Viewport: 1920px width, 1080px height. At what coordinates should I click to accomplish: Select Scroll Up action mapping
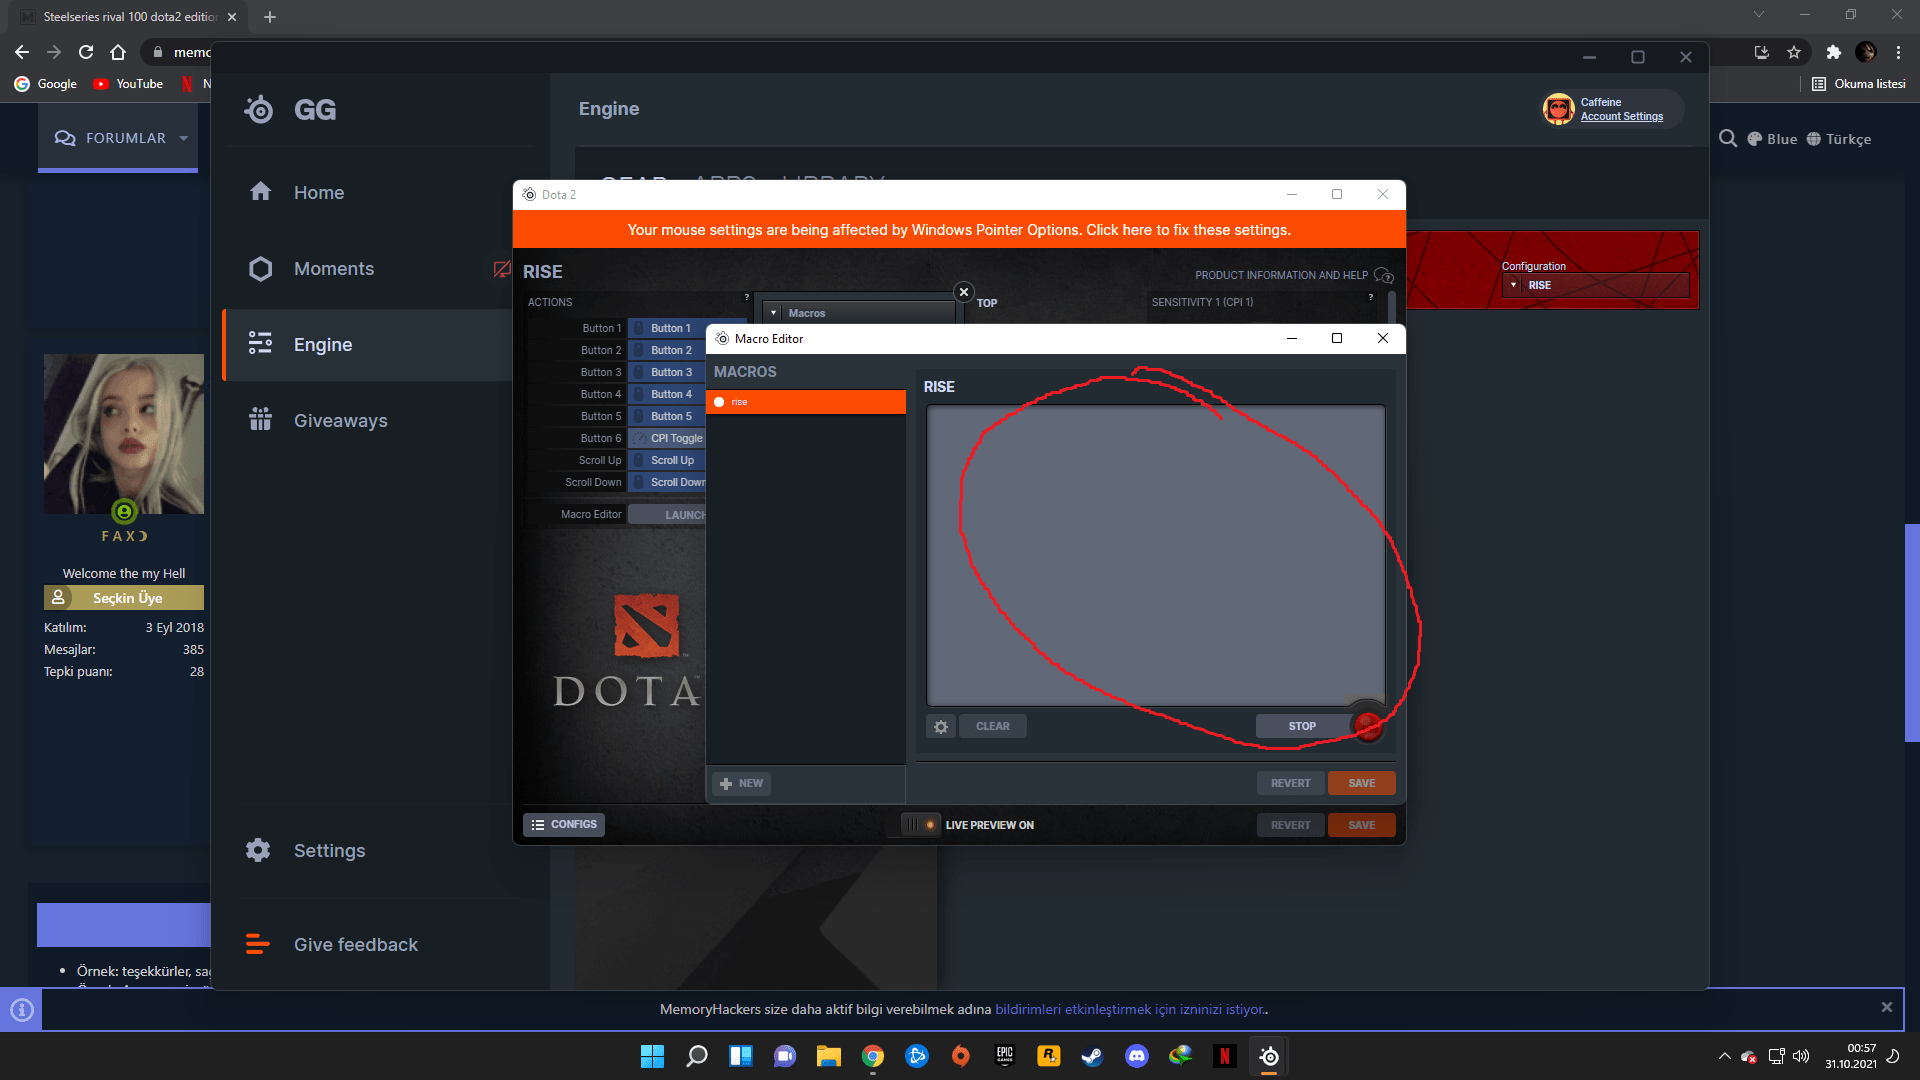[668, 460]
